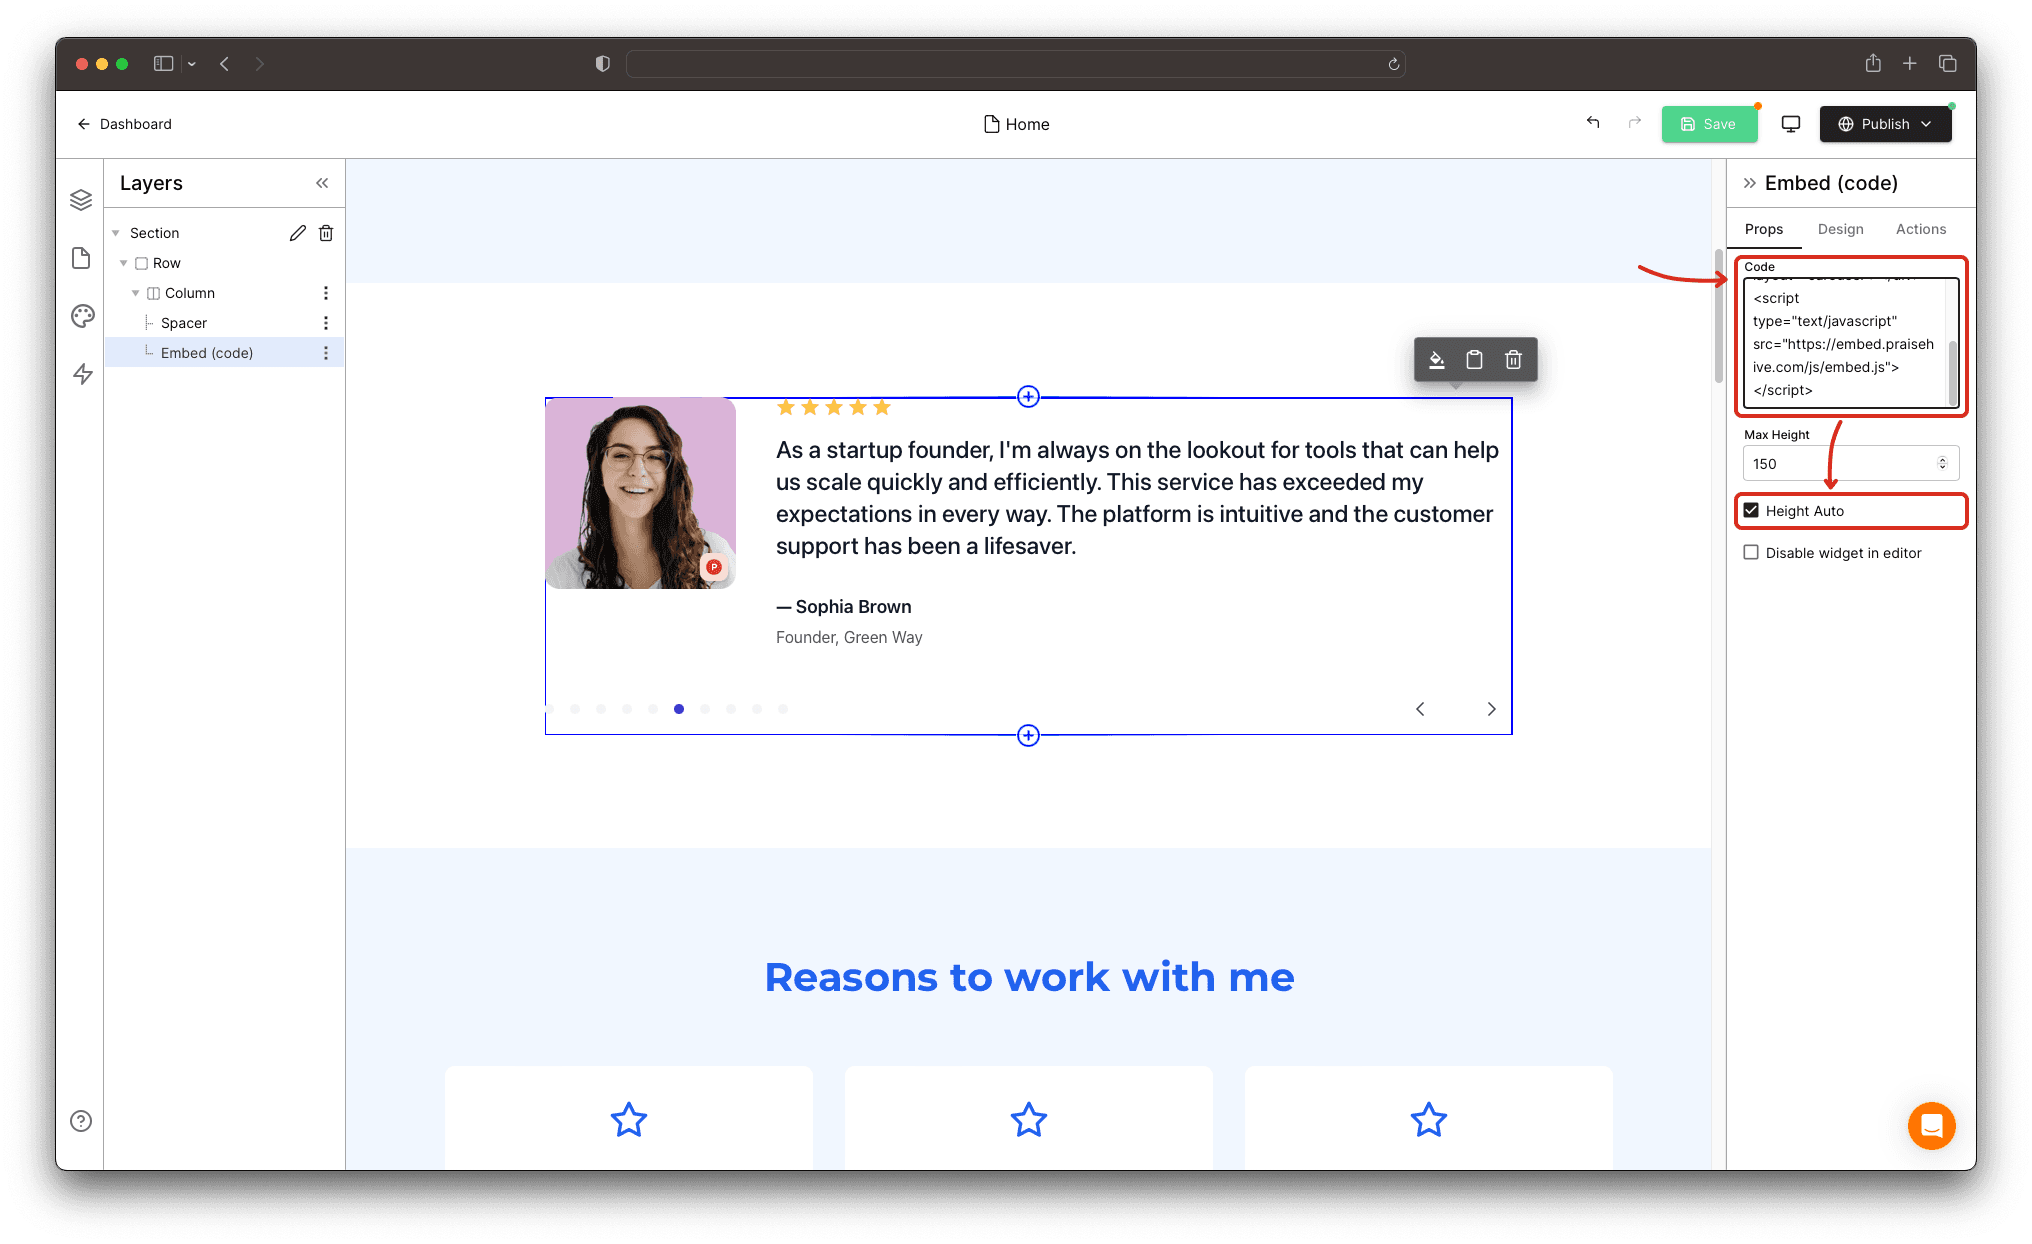Open a new browser tab
Viewport: 2032px width, 1244px height.
coord(1910,64)
